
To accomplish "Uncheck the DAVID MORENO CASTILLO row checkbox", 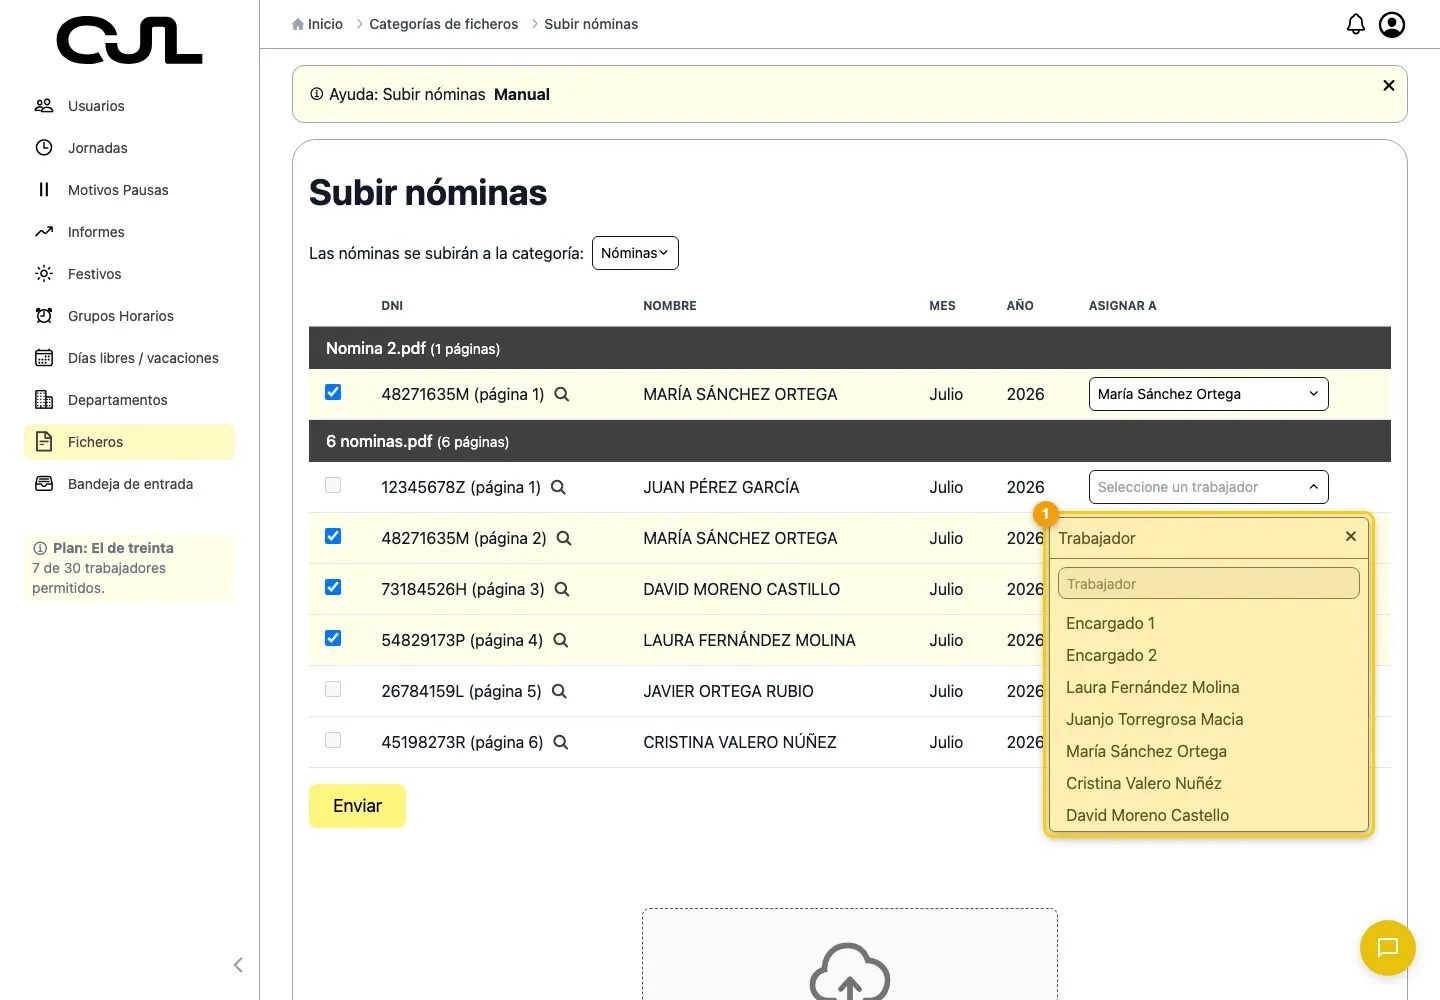I will 333,587.
